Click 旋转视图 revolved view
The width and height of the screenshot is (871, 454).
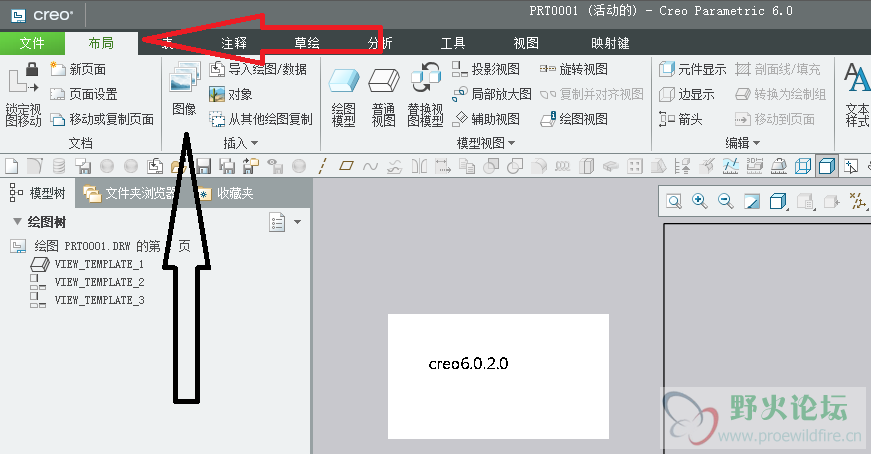point(574,69)
